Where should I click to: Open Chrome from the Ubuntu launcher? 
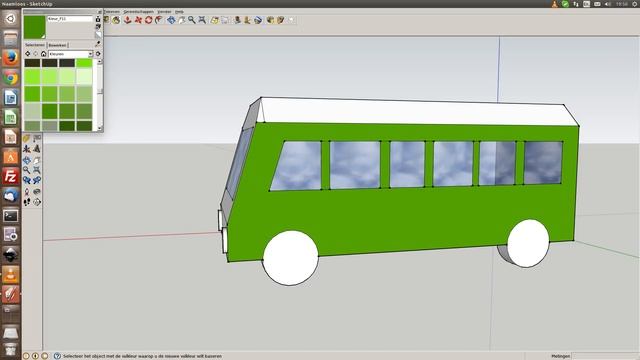point(11,78)
